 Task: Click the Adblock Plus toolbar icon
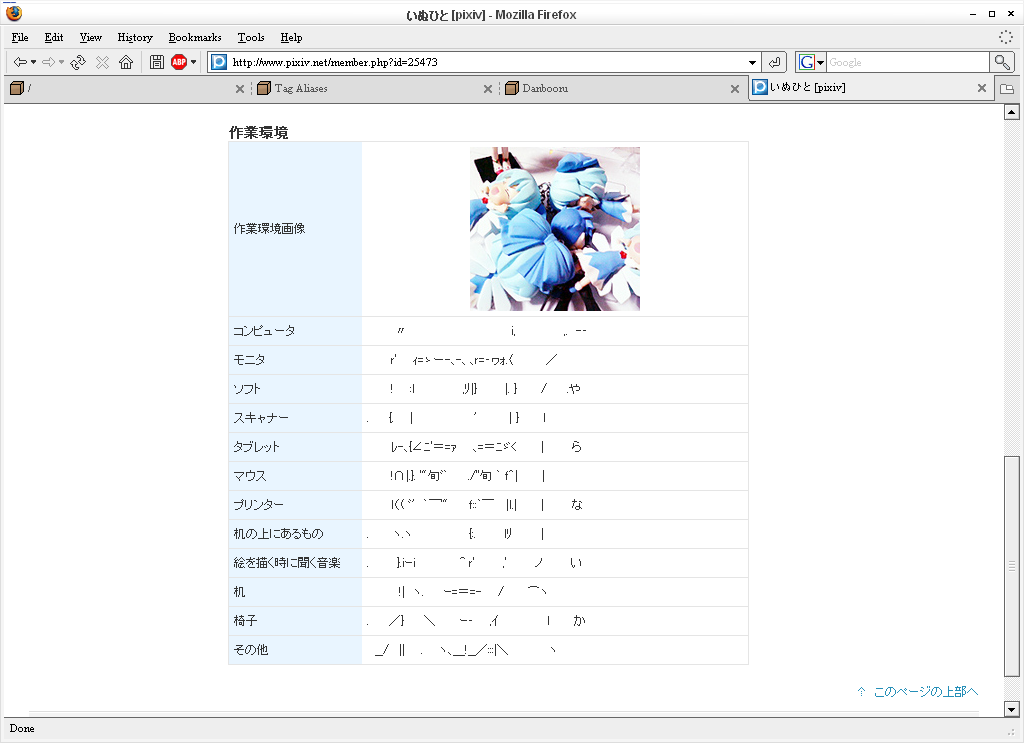point(181,61)
